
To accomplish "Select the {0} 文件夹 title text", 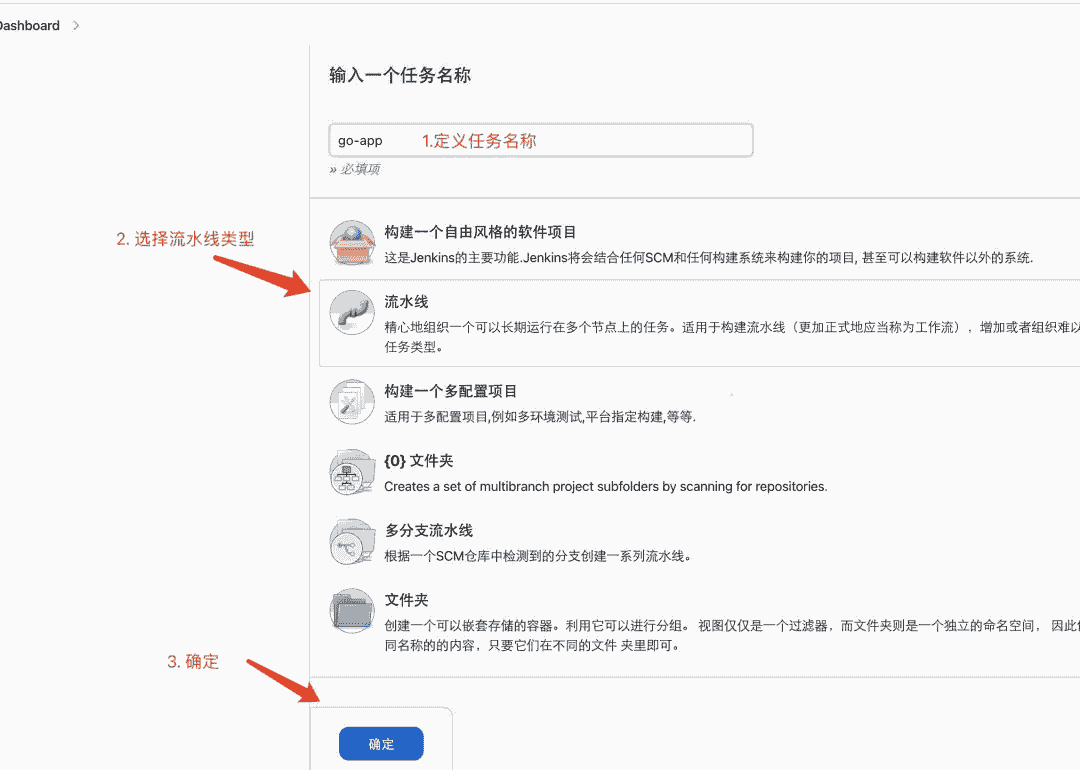I will pos(418,461).
